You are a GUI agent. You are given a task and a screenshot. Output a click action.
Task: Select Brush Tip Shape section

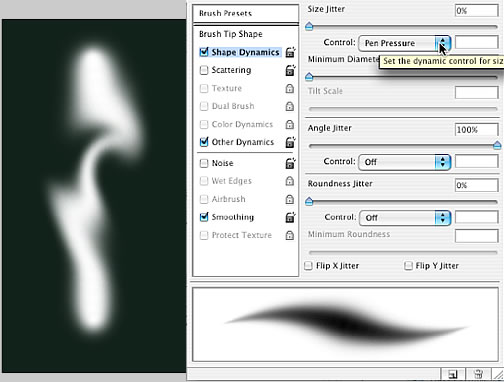pos(231,34)
